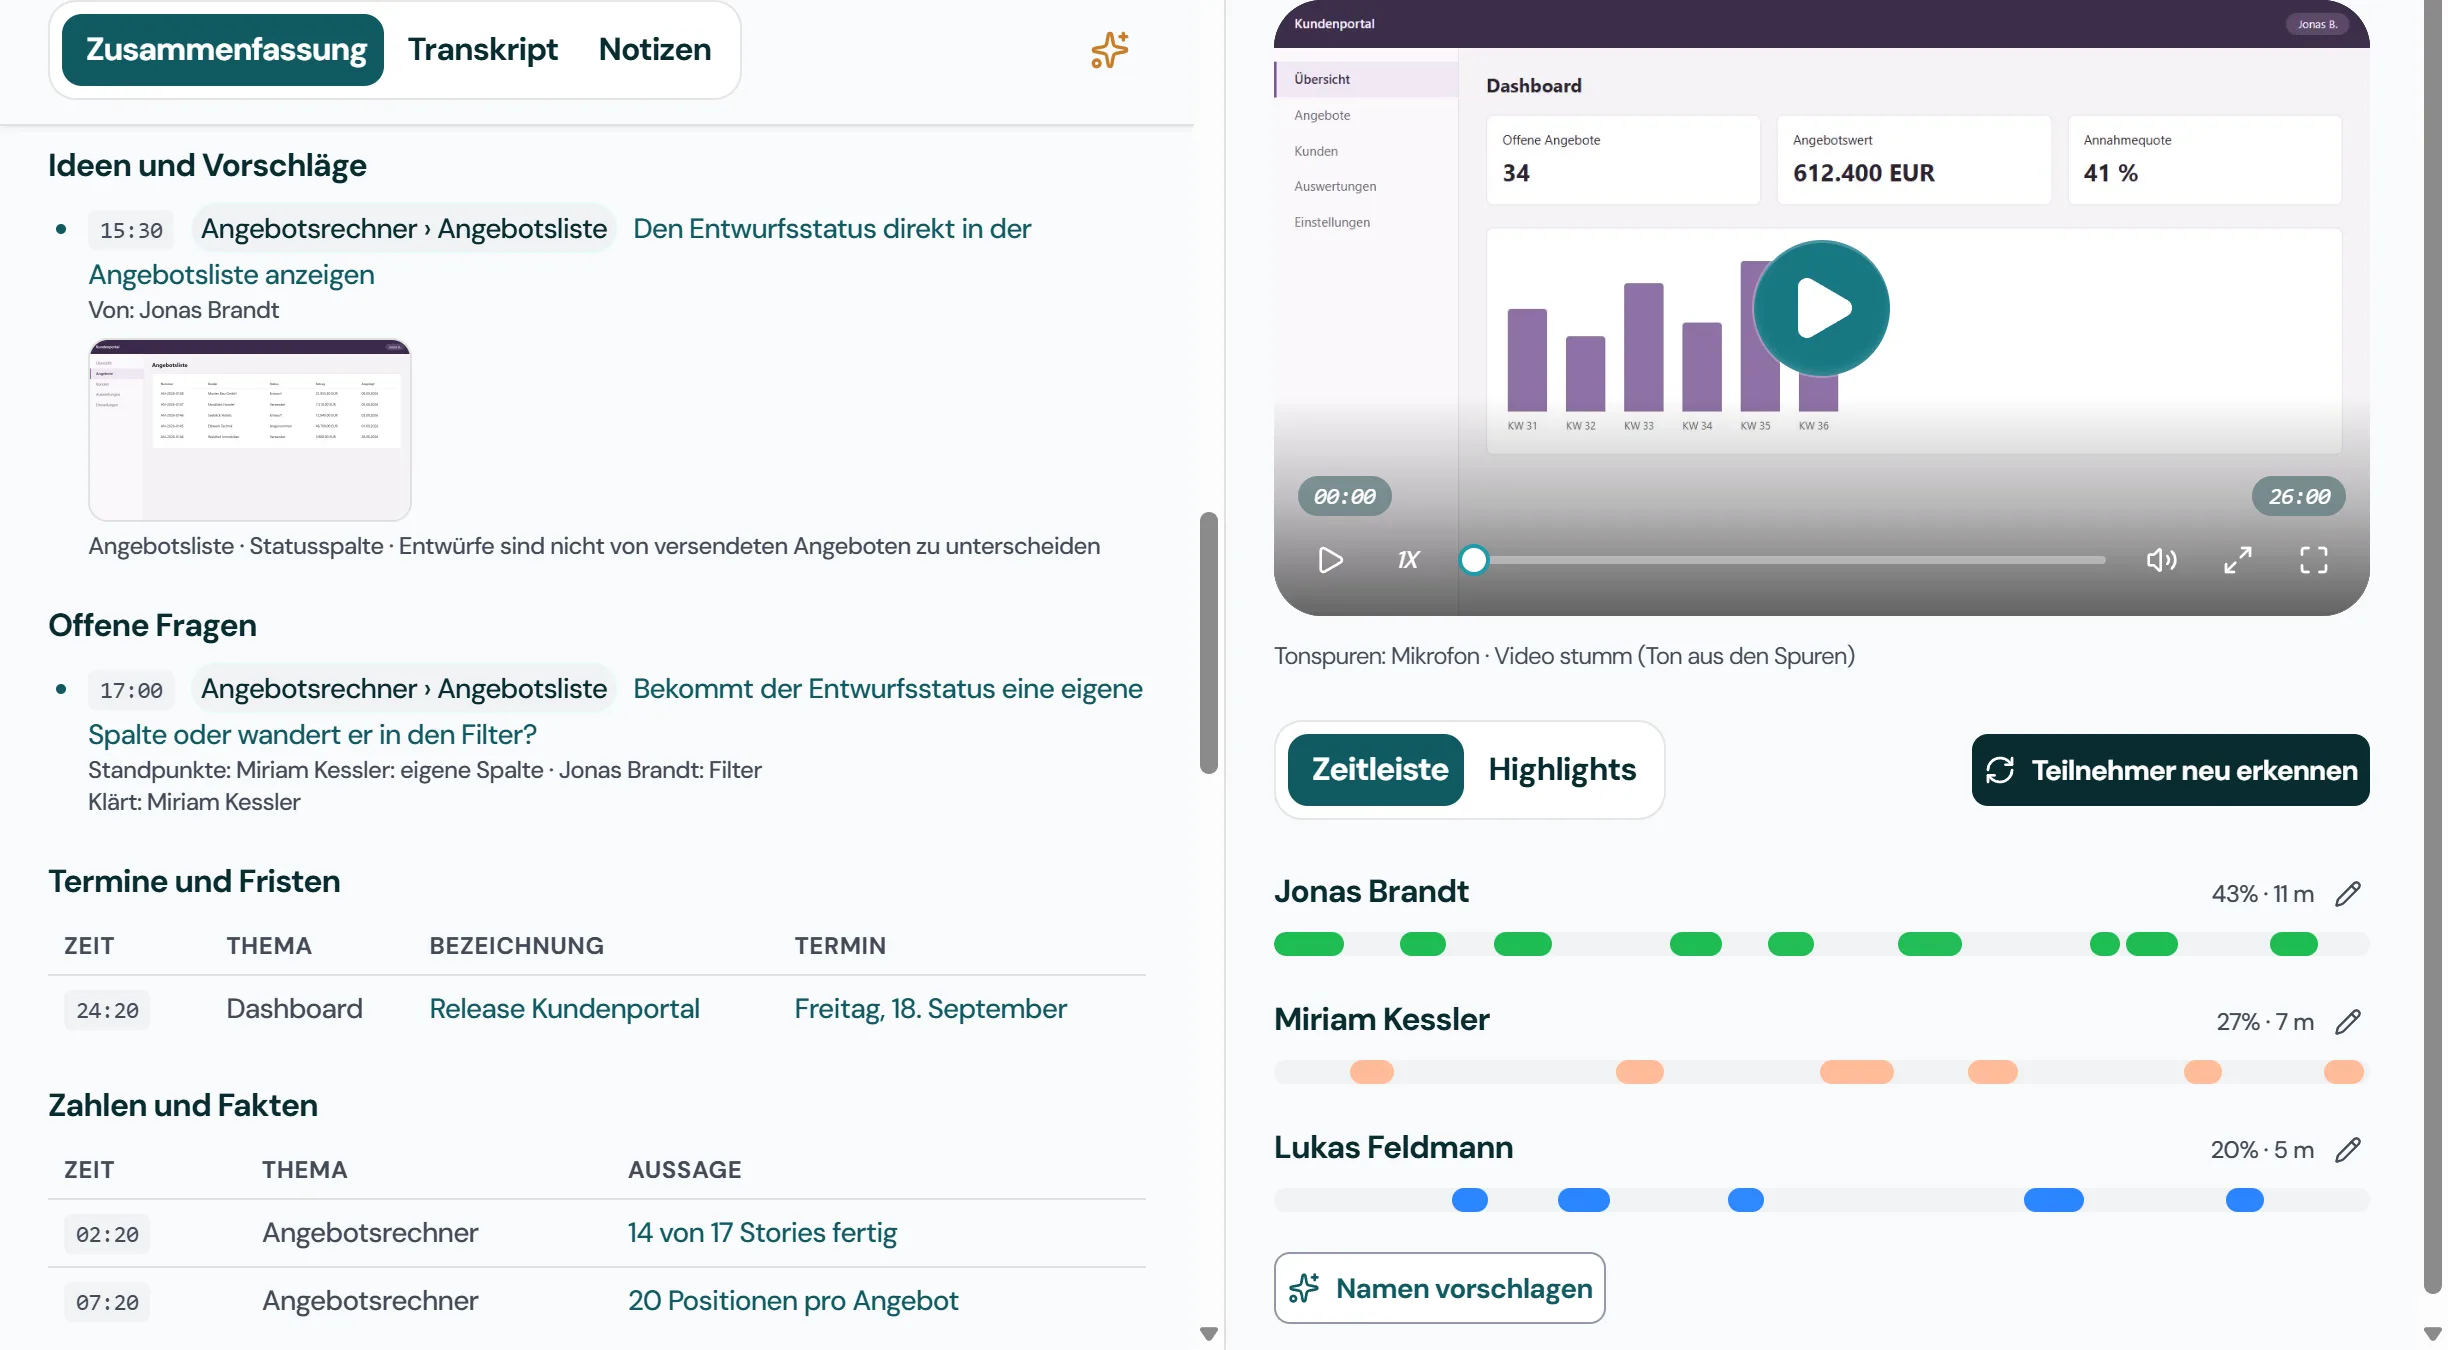The height and width of the screenshot is (1350, 2448).
Task: Edit Jonas Brandt's name with the pencil icon
Action: [x=2348, y=894]
